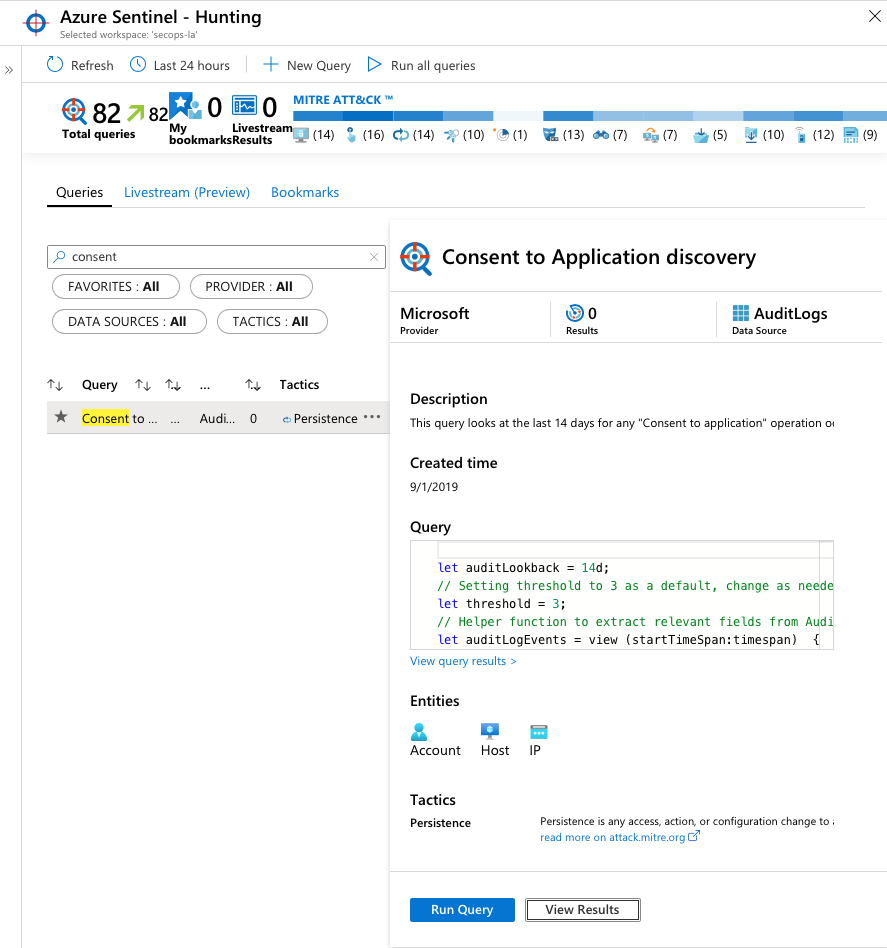Click the lightest heat bar segment above (1)
Viewport: 887px width, 948px height.
(518, 116)
